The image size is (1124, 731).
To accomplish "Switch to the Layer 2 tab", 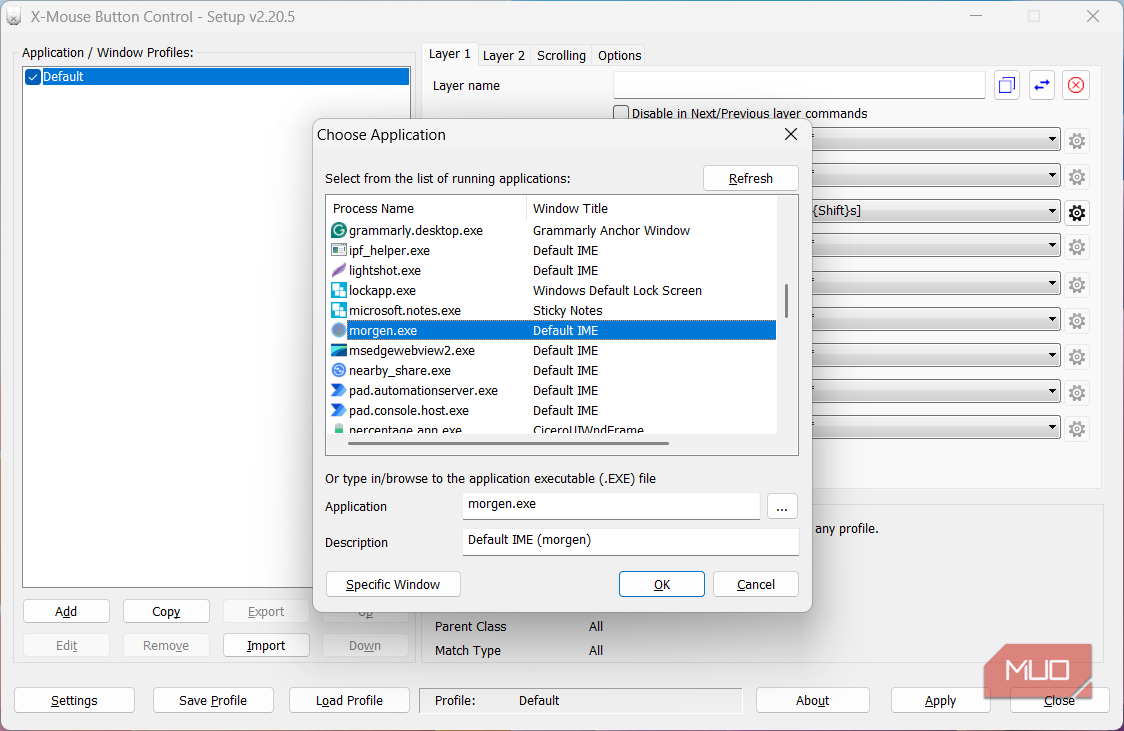I will (503, 55).
